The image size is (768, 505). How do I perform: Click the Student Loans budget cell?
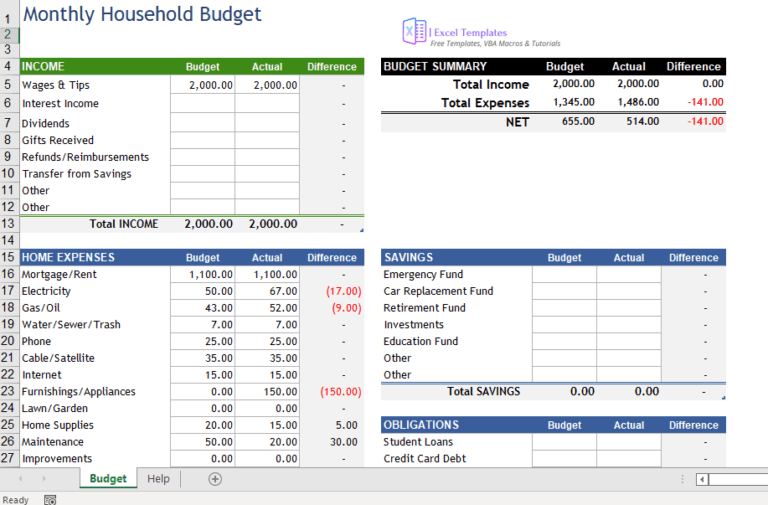[564, 442]
